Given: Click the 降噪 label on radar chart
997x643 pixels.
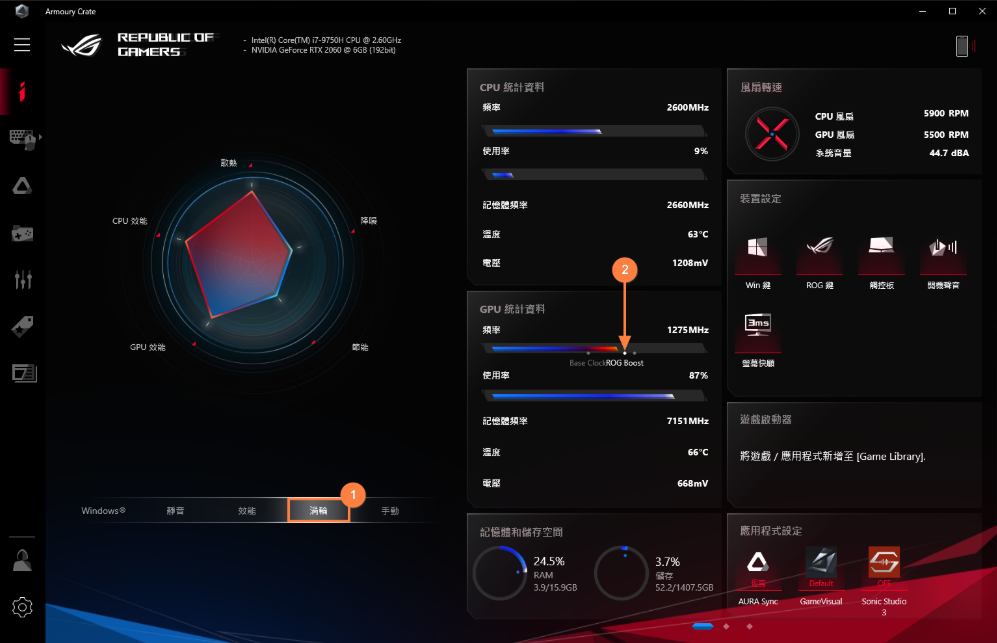Looking at the screenshot, I should point(369,221).
